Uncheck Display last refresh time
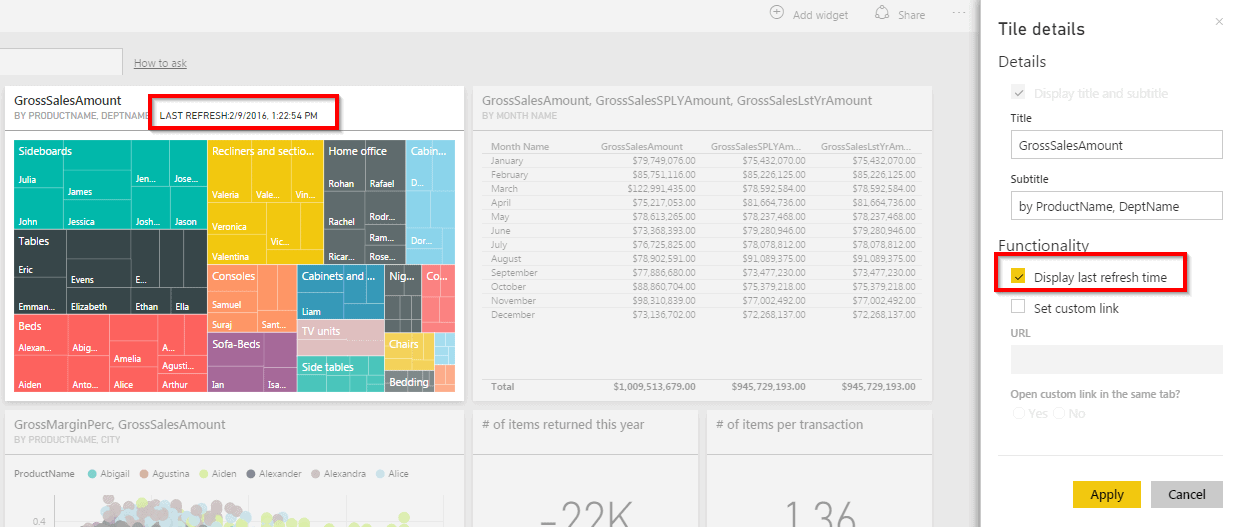Viewport: 1237px width, 527px height. coord(1019,277)
